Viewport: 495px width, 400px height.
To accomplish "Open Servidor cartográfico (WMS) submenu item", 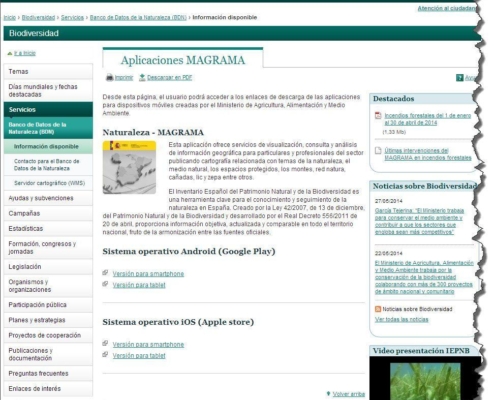I will point(48,183).
